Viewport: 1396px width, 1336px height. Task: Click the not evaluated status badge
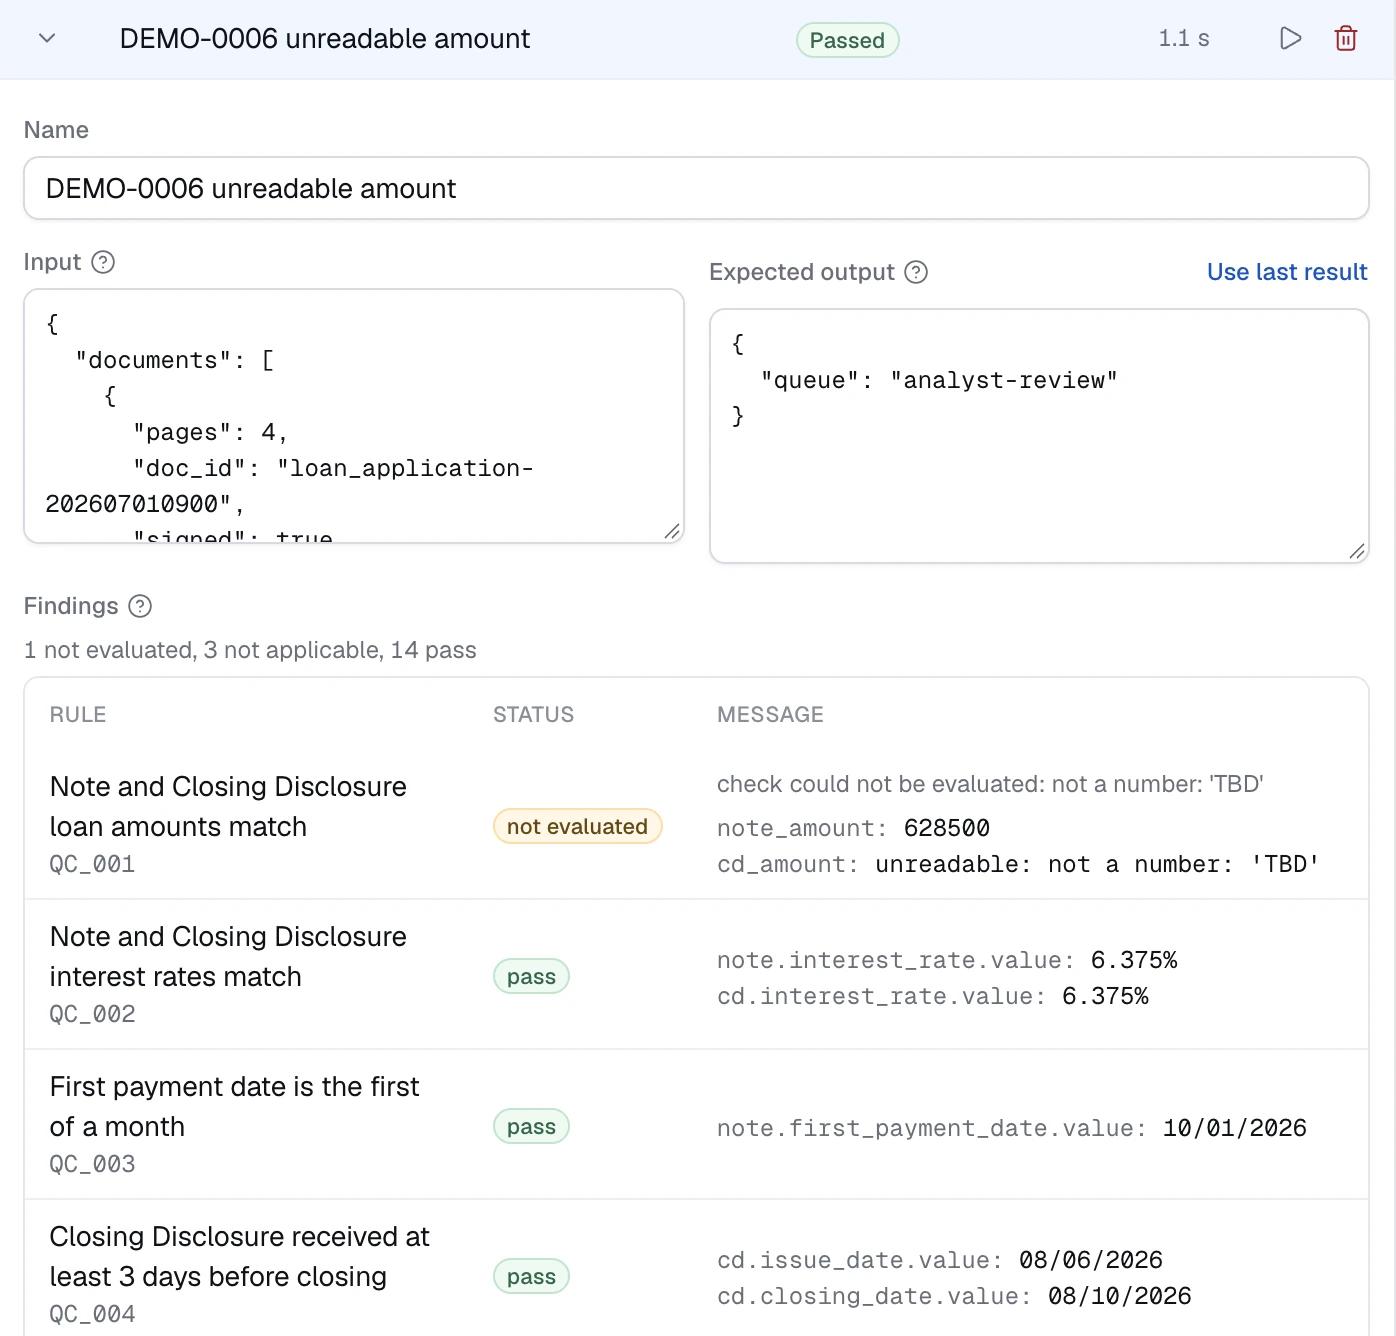[x=577, y=826]
